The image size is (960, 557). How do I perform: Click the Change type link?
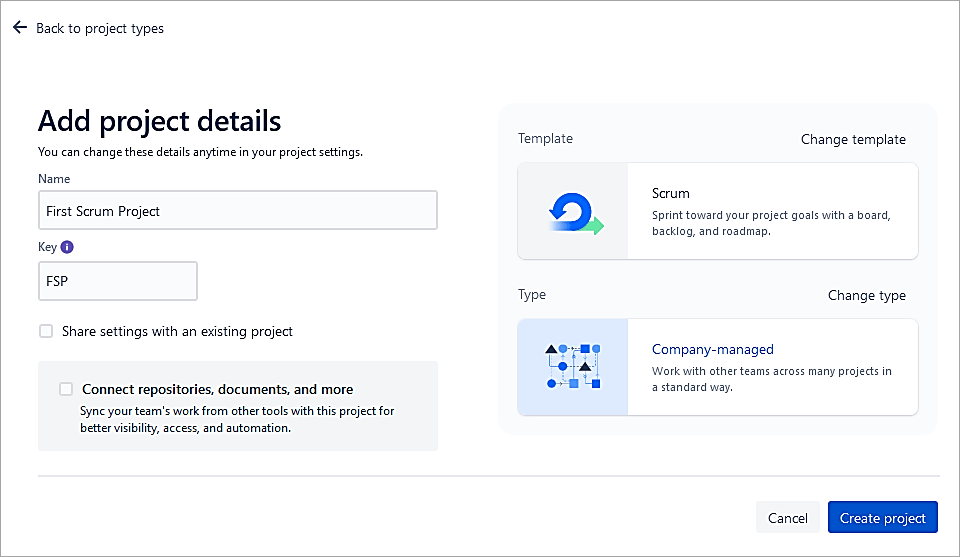pos(866,295)
